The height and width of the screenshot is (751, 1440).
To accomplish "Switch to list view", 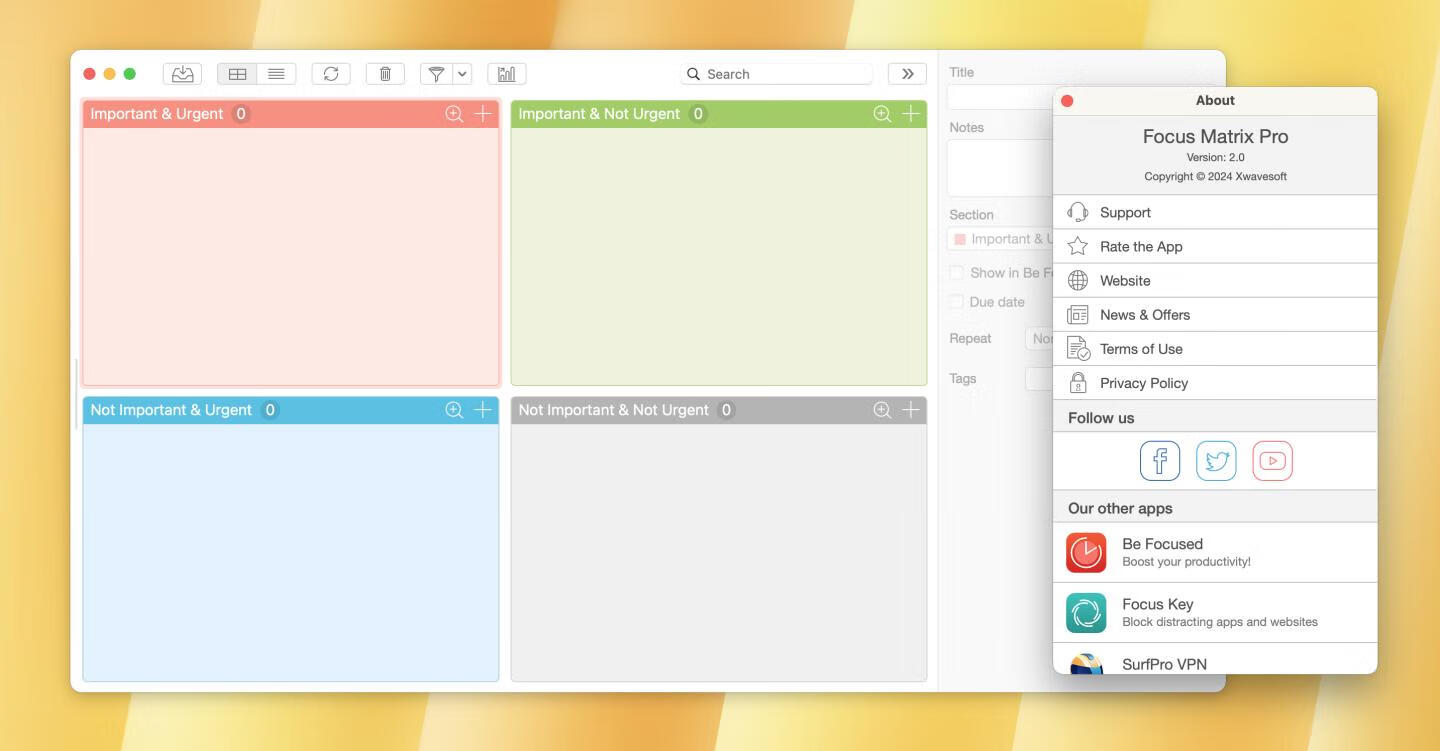I will [x=276, y=74].
